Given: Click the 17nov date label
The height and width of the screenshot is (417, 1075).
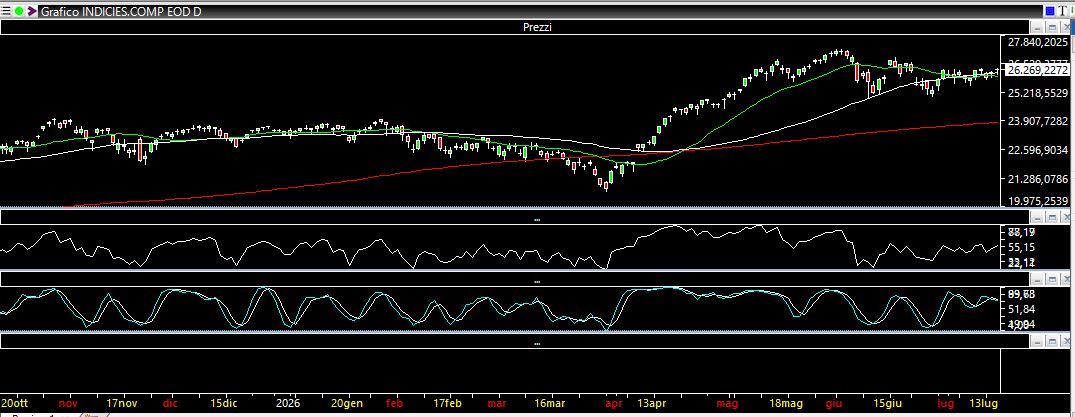Looking at the screenshot, I should 121,403.
